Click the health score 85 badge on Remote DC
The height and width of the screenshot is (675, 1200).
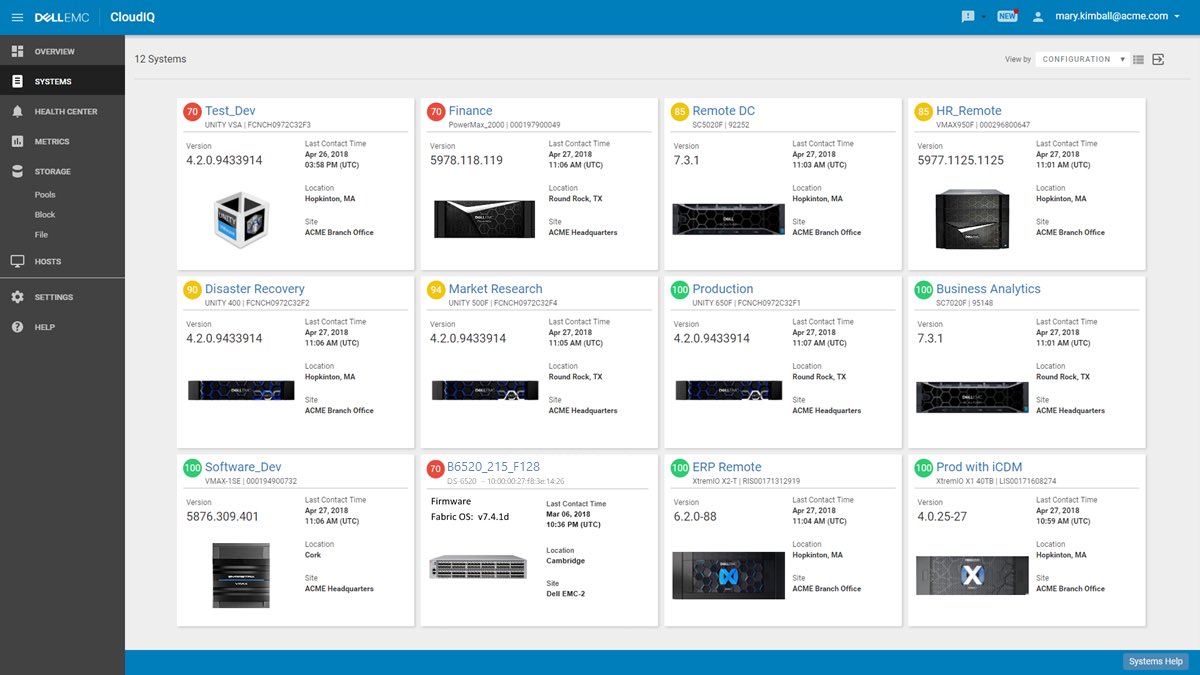[680, 112]
